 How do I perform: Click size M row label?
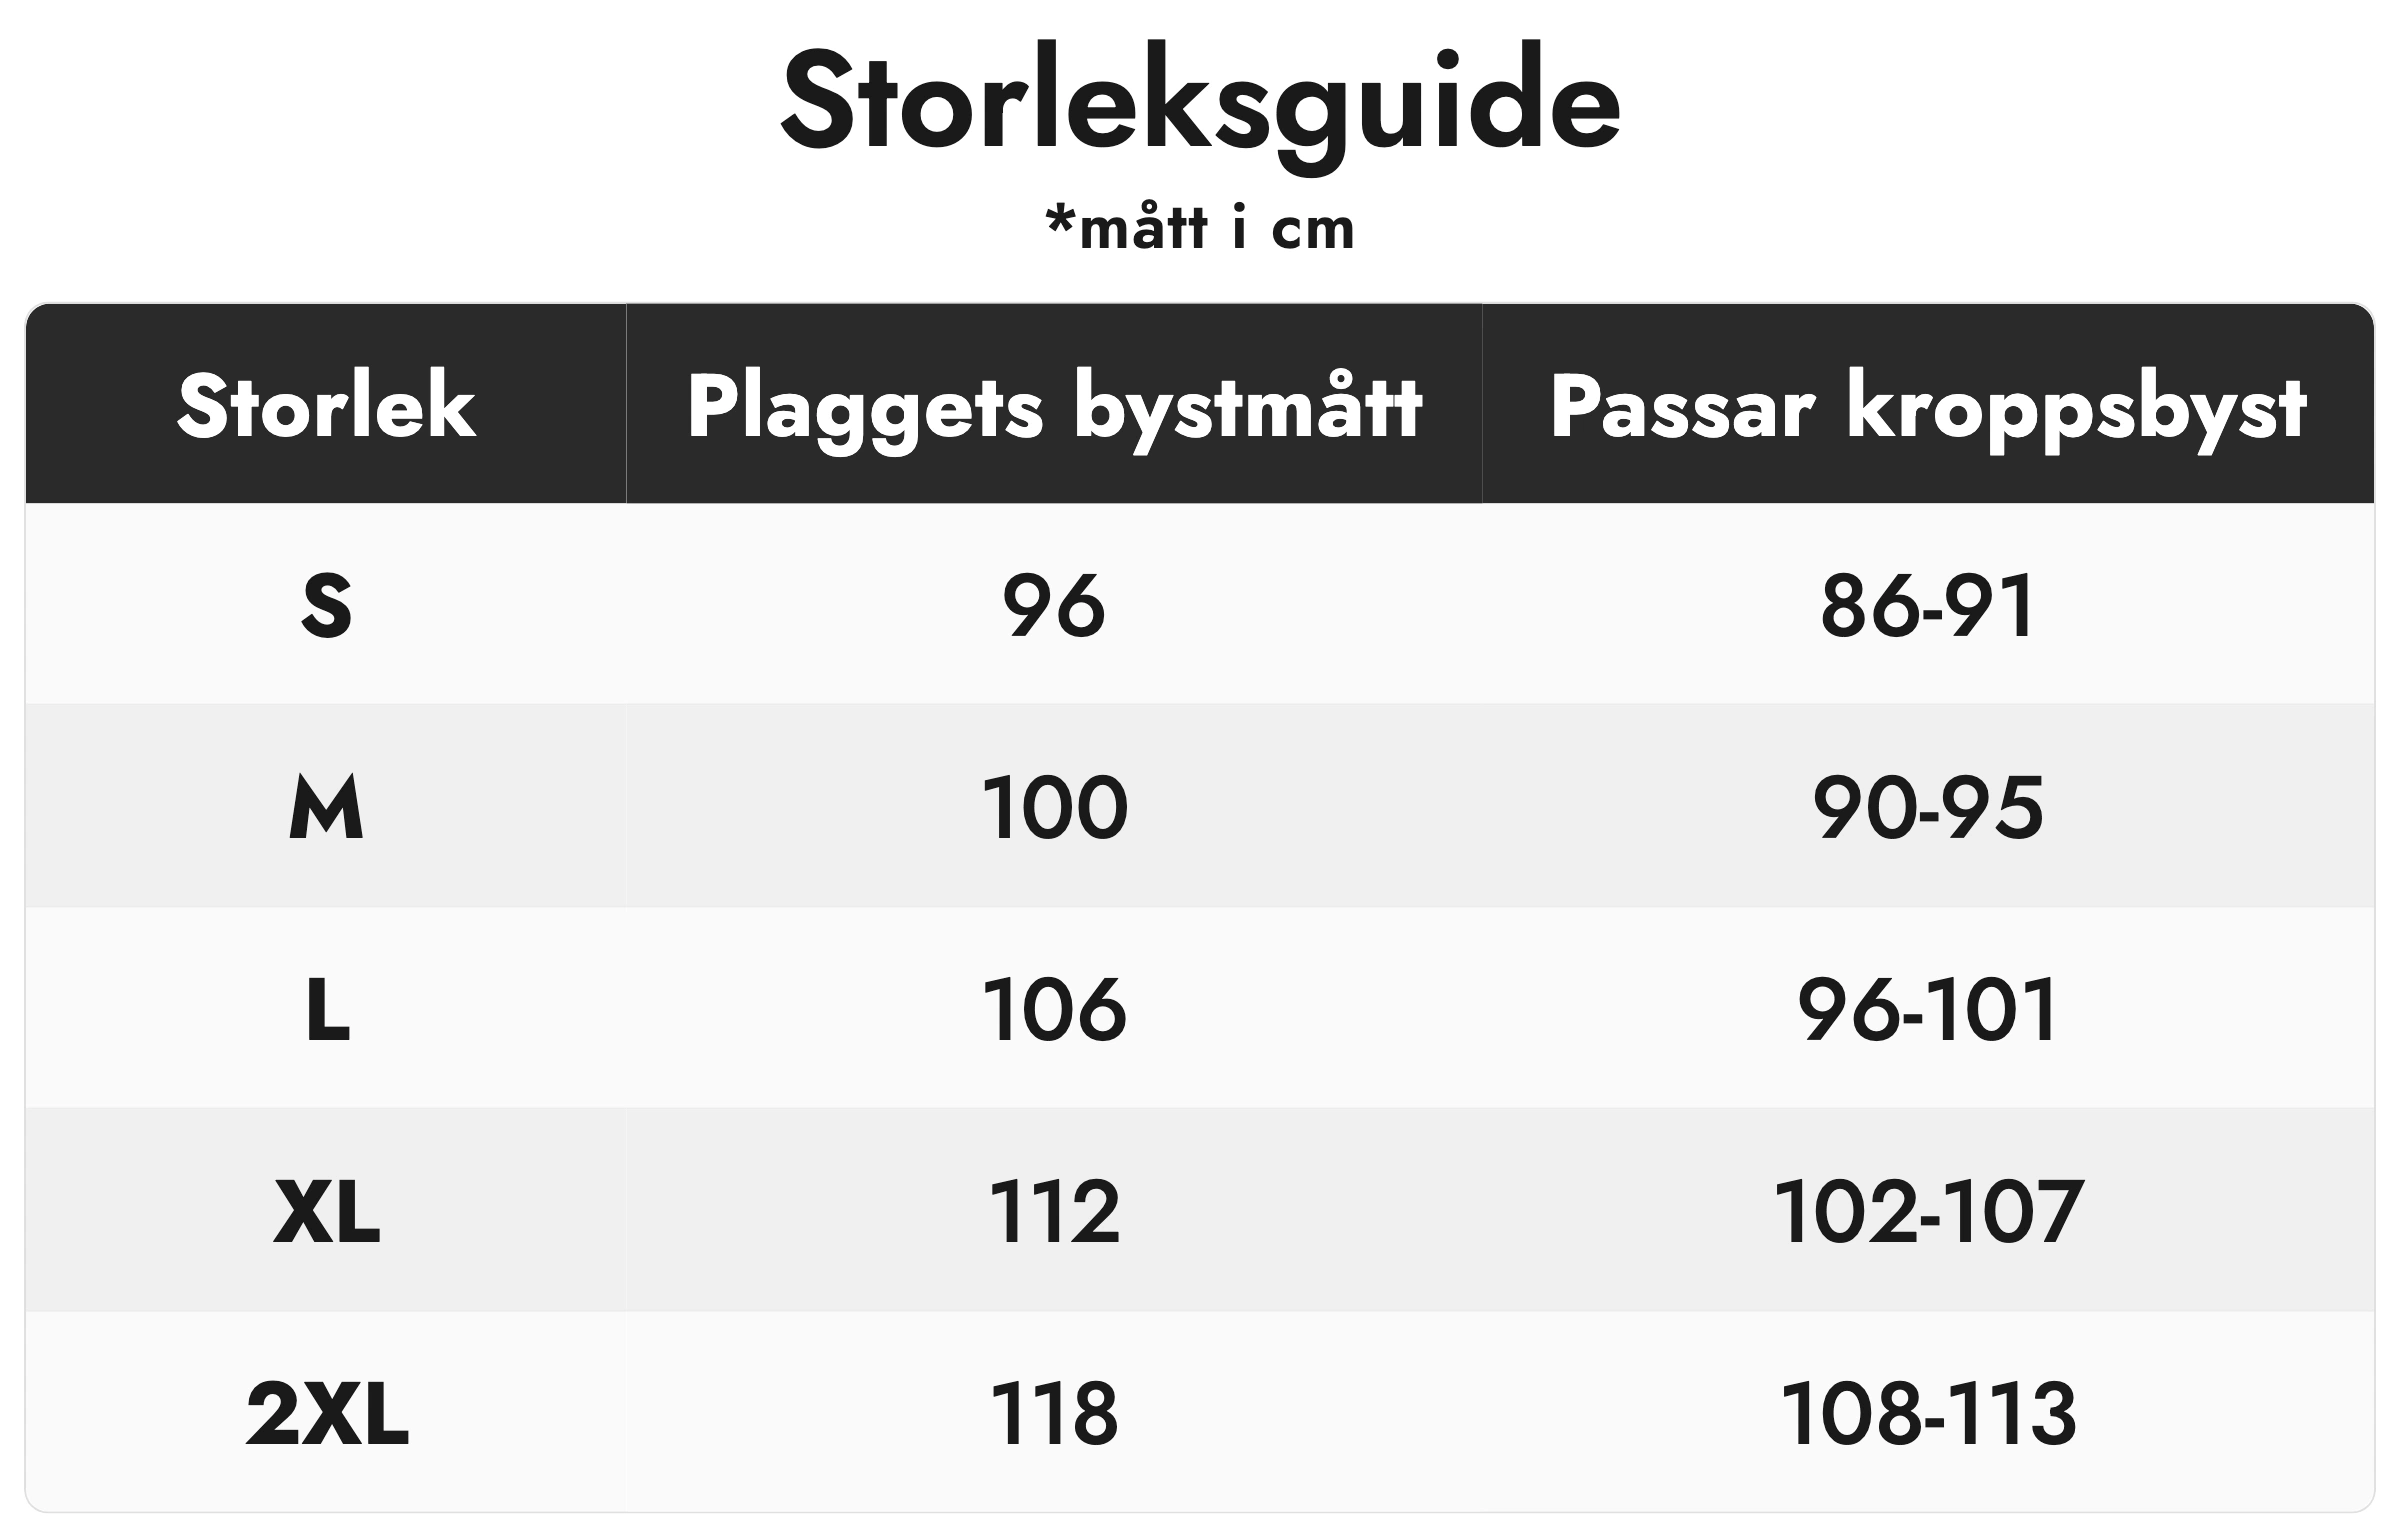326,806
